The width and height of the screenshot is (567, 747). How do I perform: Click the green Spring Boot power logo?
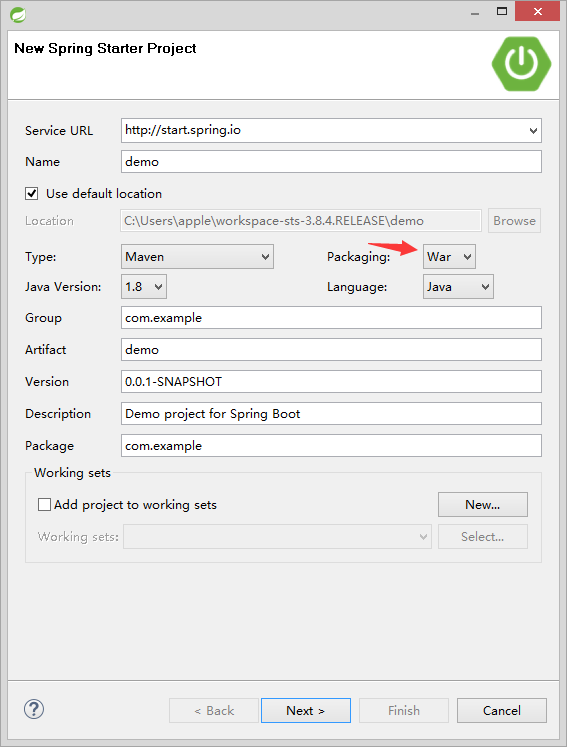pyautogui.click(x=521, y=63)
